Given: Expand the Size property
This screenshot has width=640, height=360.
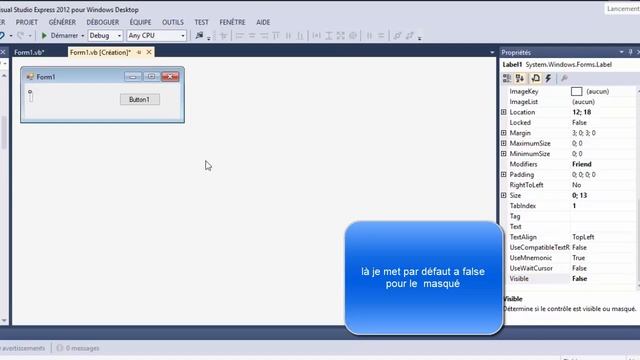Looking at the screenshot, I should [x=504, y=195].
